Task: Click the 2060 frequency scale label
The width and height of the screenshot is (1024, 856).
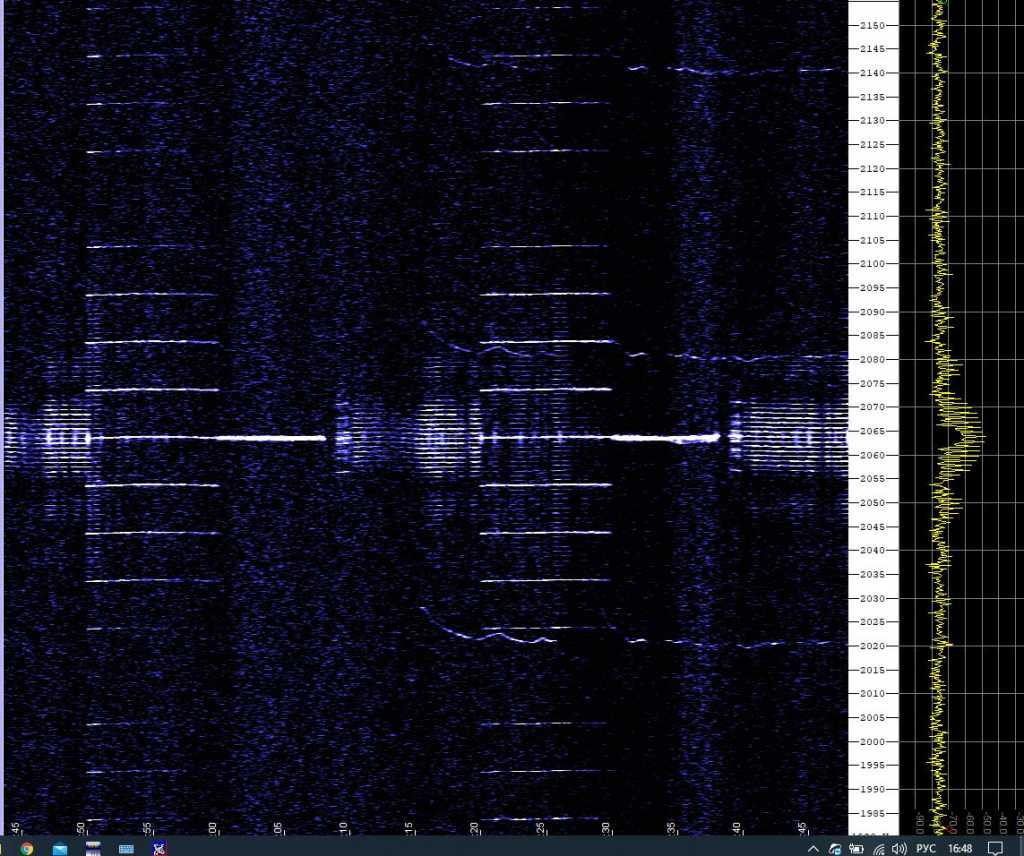Action: pyautogui.click(x=872, y=455)
